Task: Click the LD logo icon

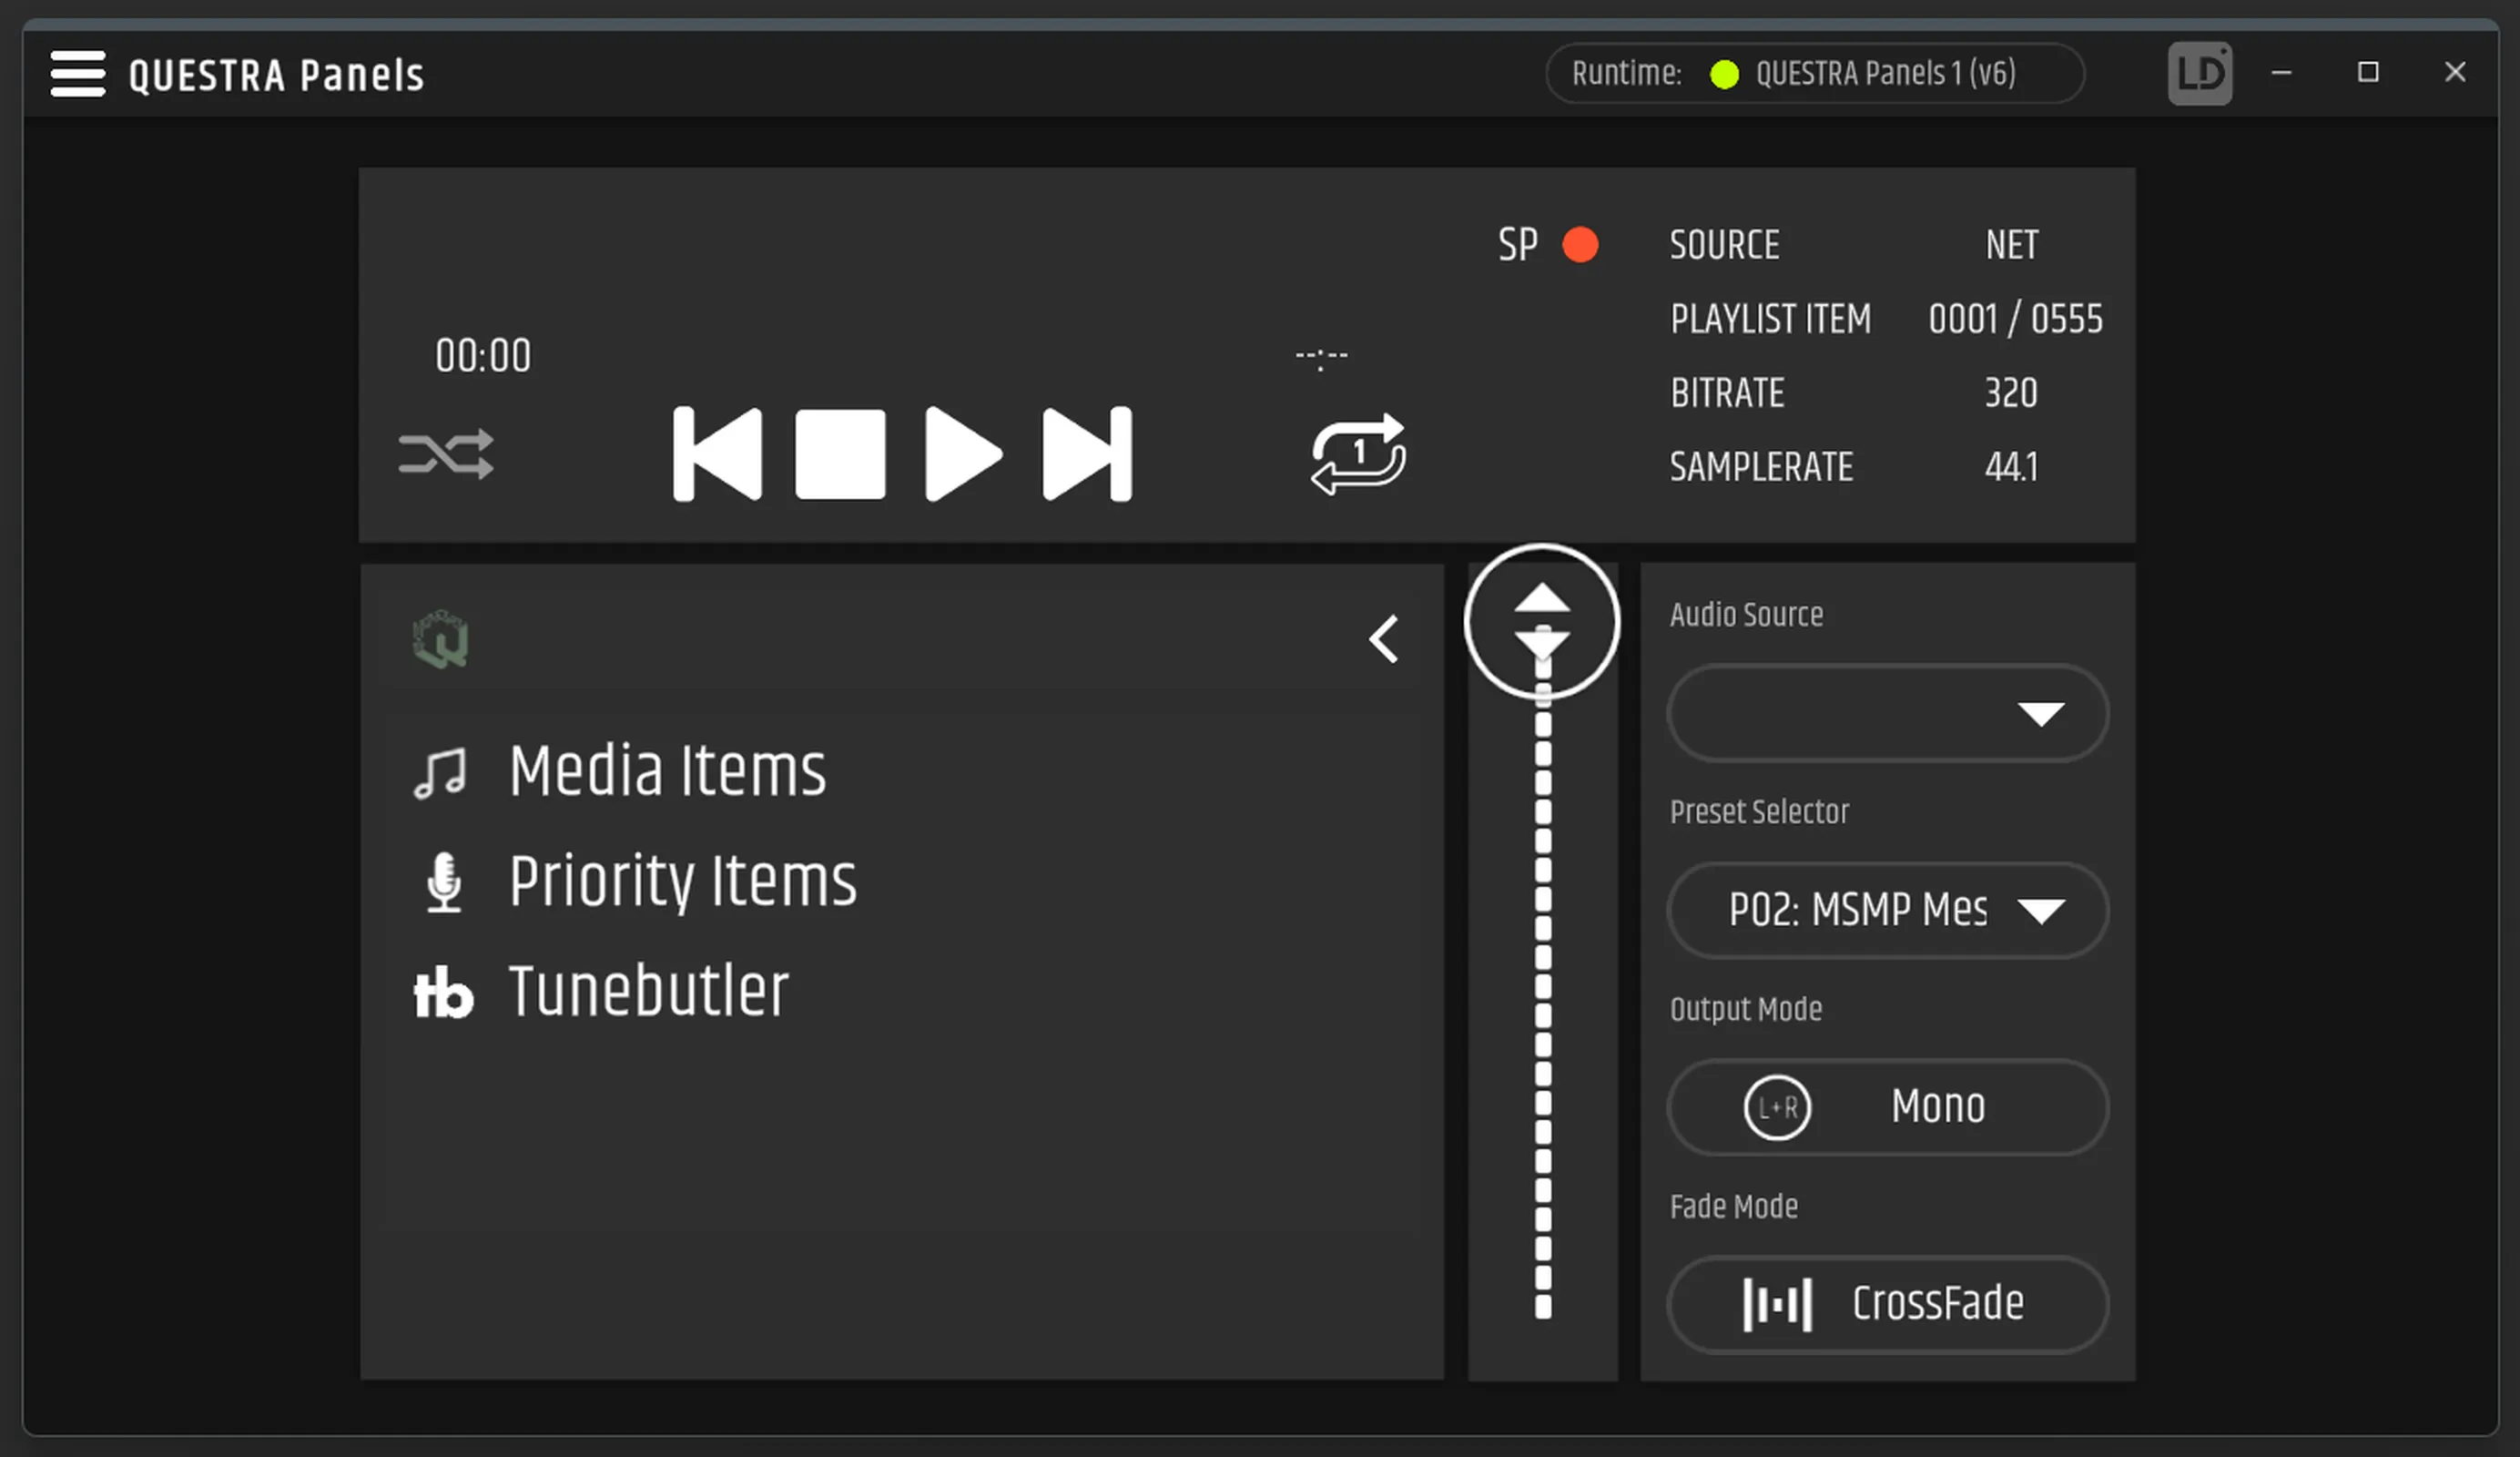Action: (x=2199, y=73)
